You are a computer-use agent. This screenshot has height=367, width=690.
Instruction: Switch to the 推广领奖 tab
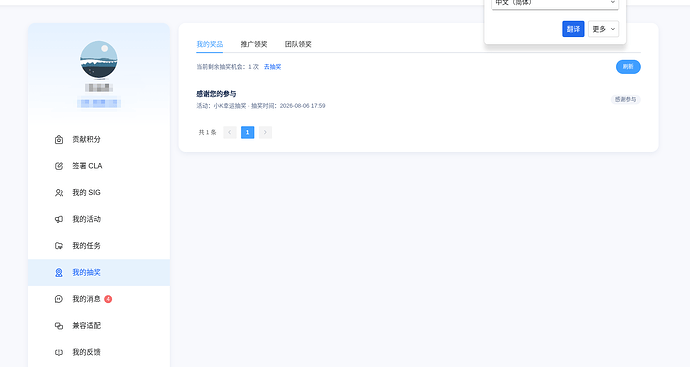tap(254, 44)
